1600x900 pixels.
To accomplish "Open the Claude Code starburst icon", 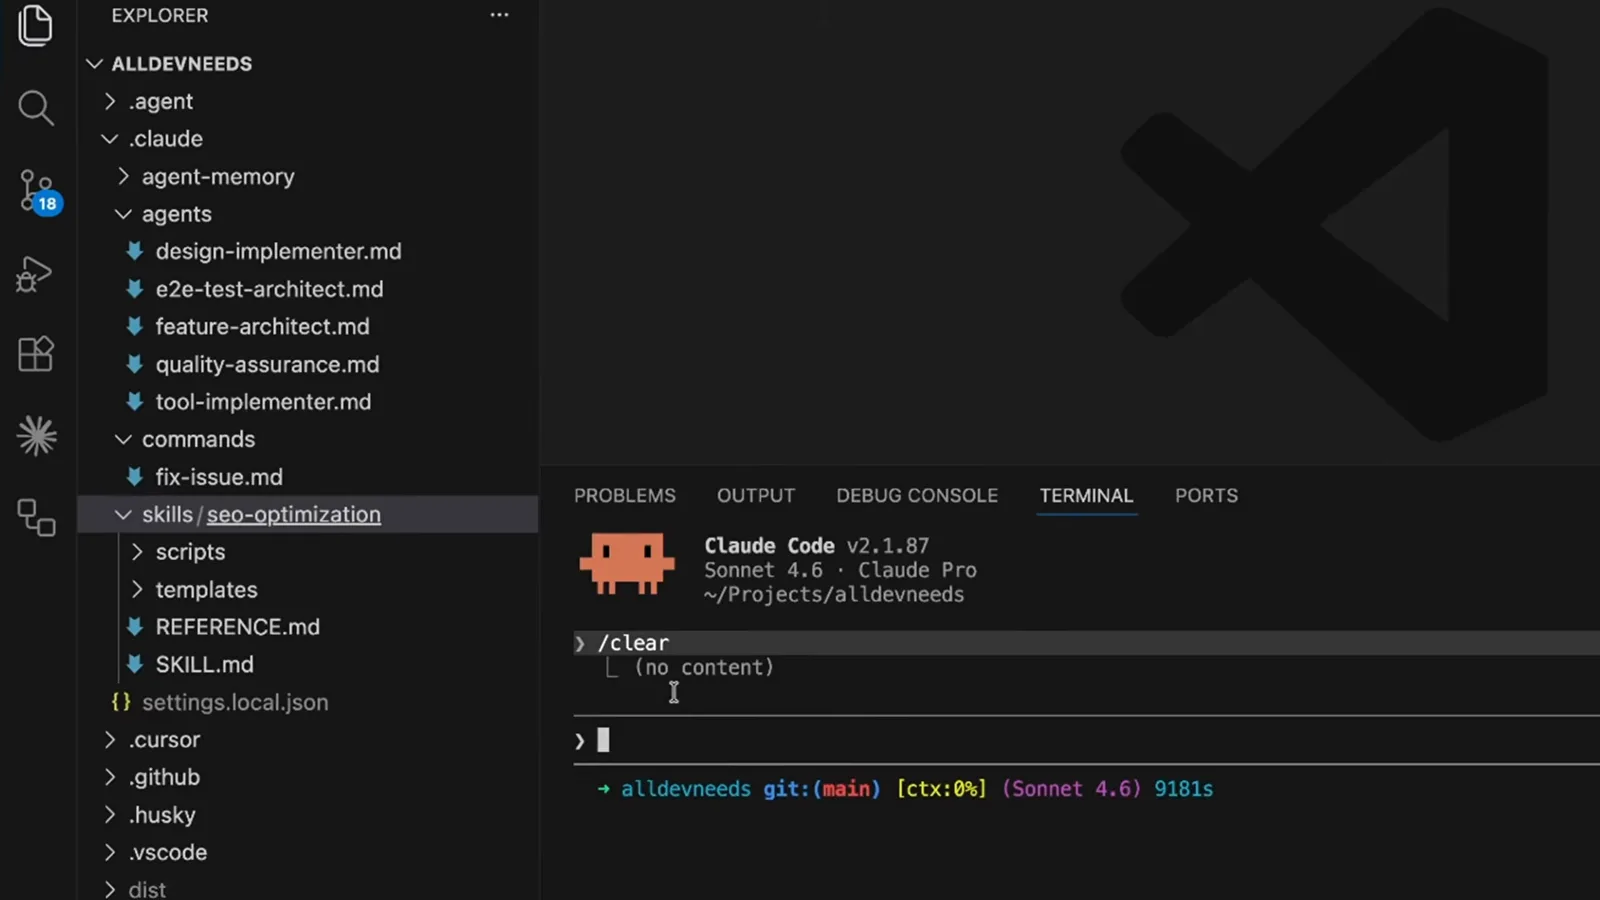I will [37, 436].
